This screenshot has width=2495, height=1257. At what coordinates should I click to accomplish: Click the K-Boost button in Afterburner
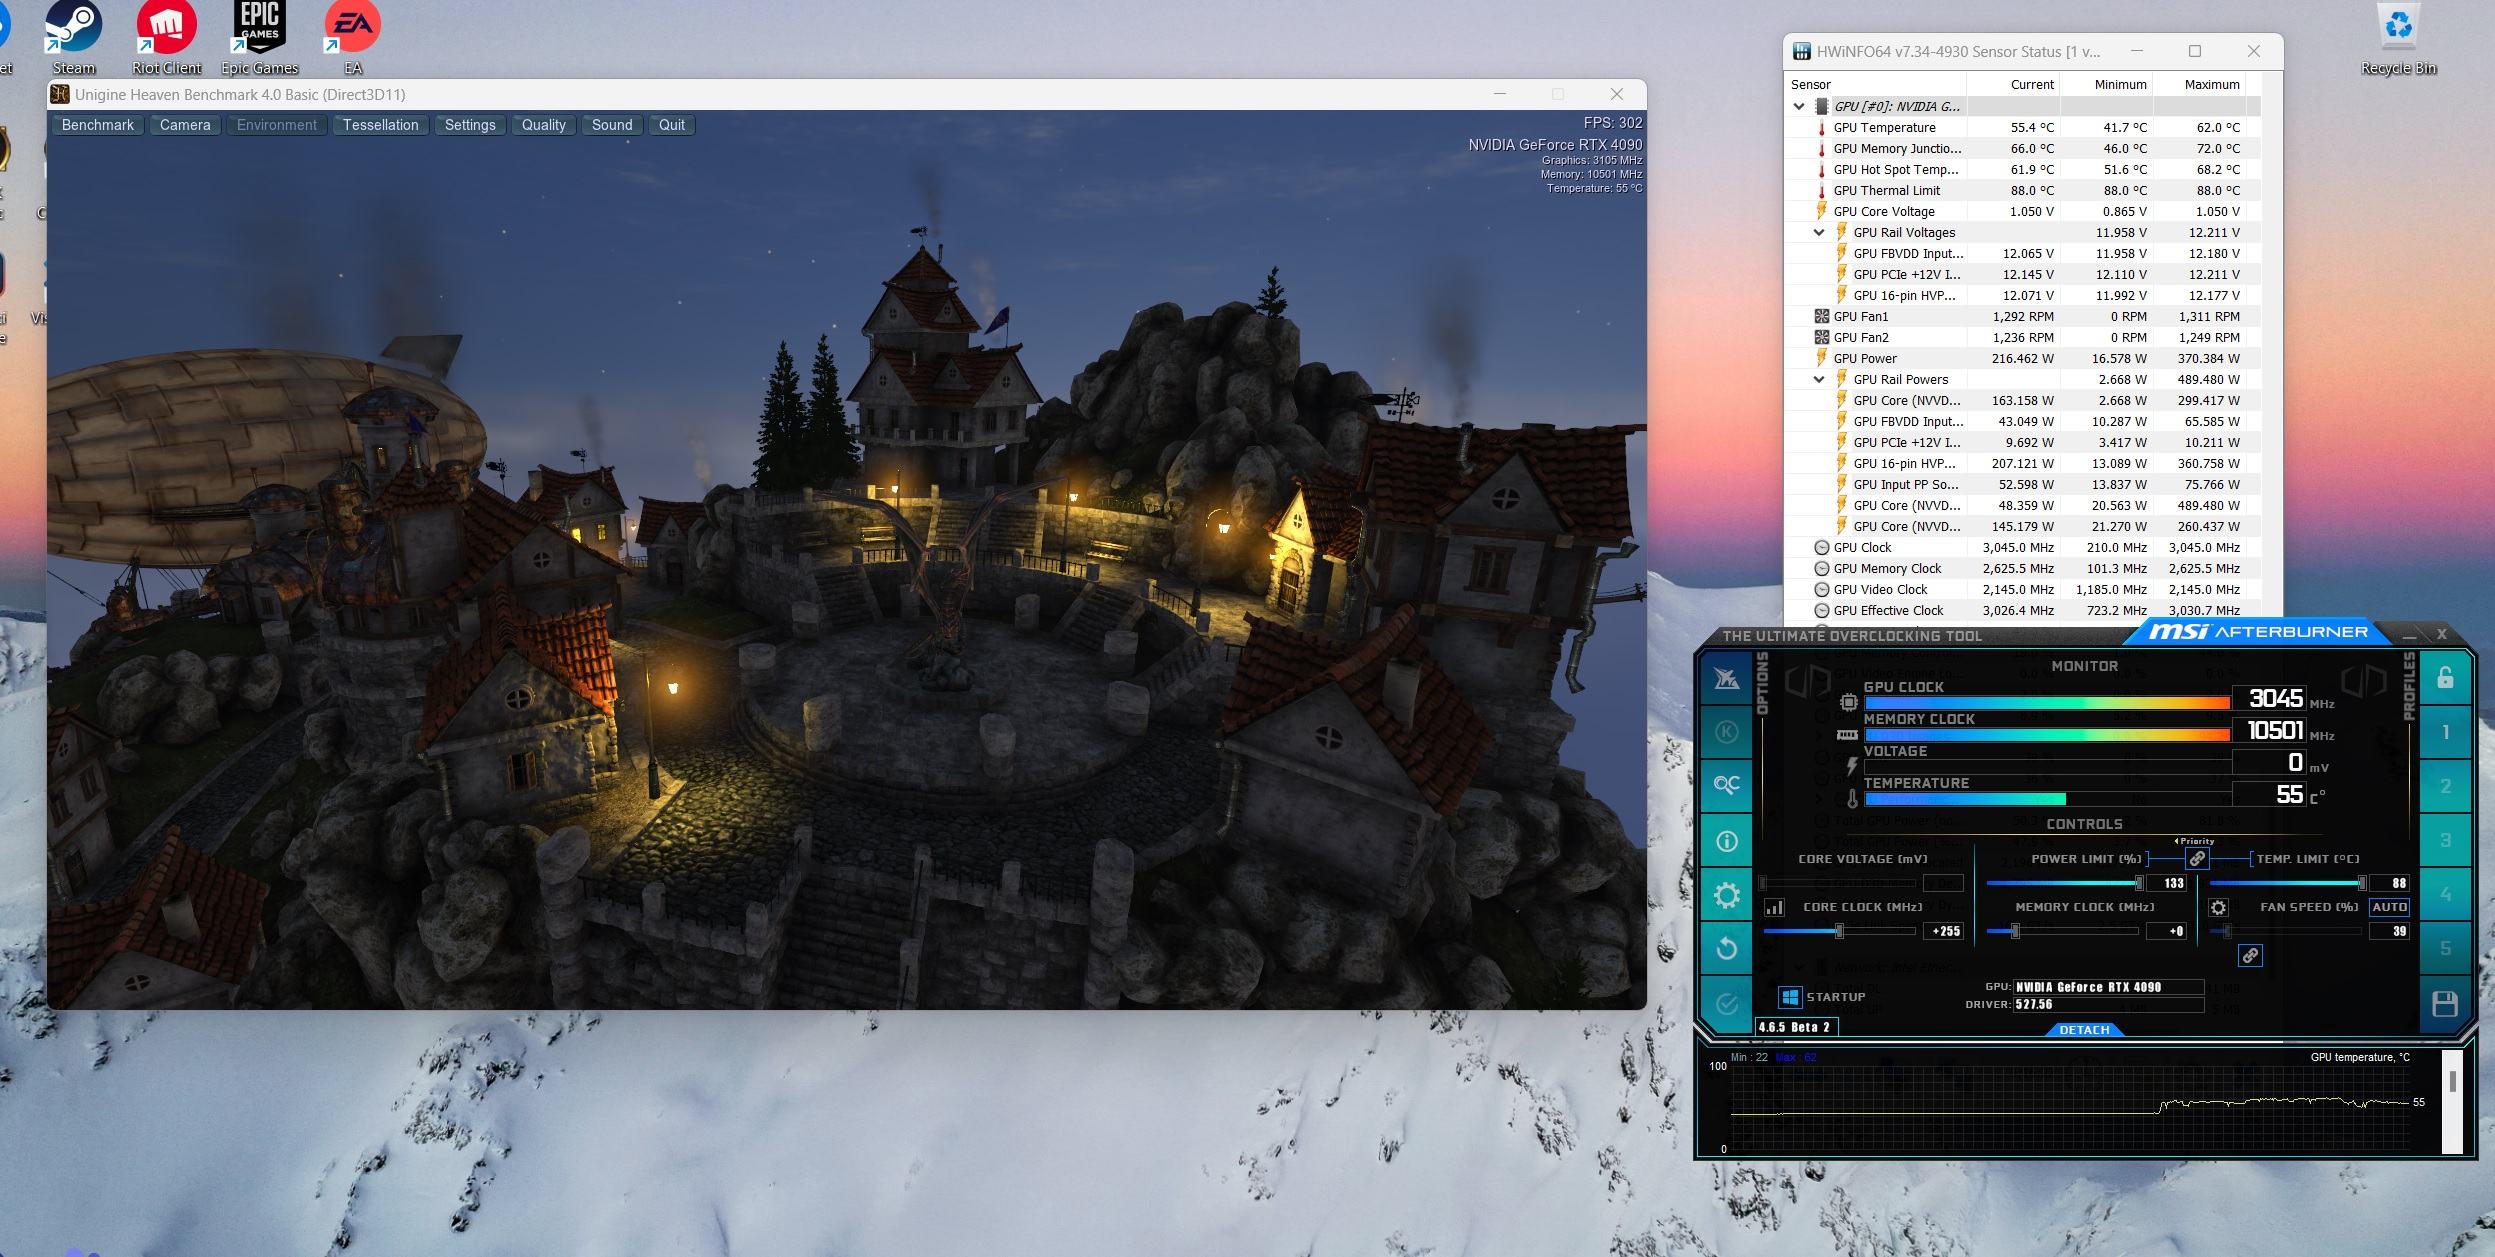(x=1726, y=732)
